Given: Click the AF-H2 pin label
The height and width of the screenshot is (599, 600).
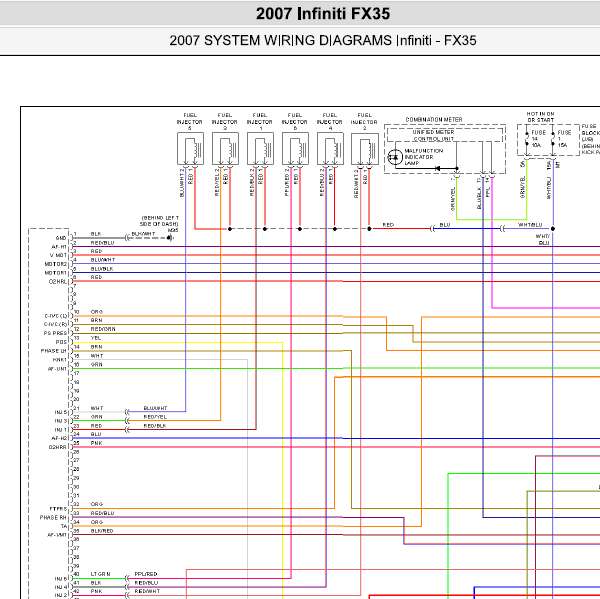Looking at the screenshot, I should [x=59, y=439].
